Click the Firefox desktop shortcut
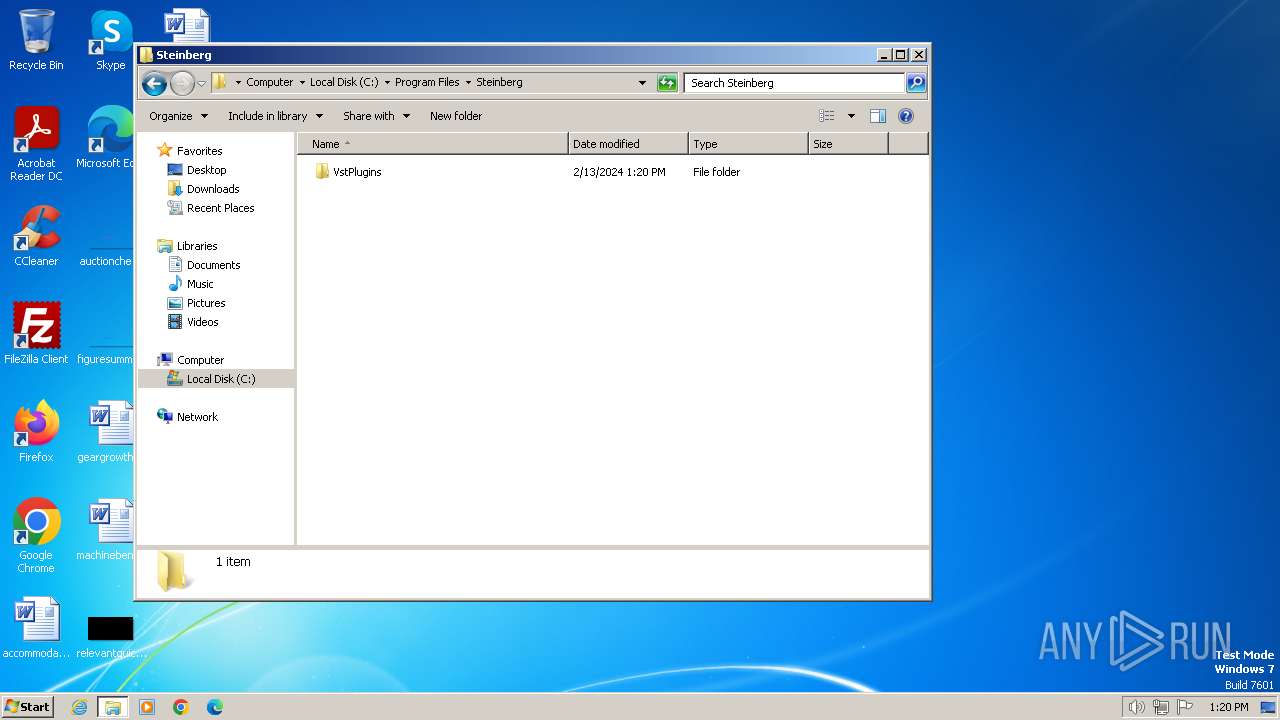Screen dimensions: 1280x720 point(36,432)
